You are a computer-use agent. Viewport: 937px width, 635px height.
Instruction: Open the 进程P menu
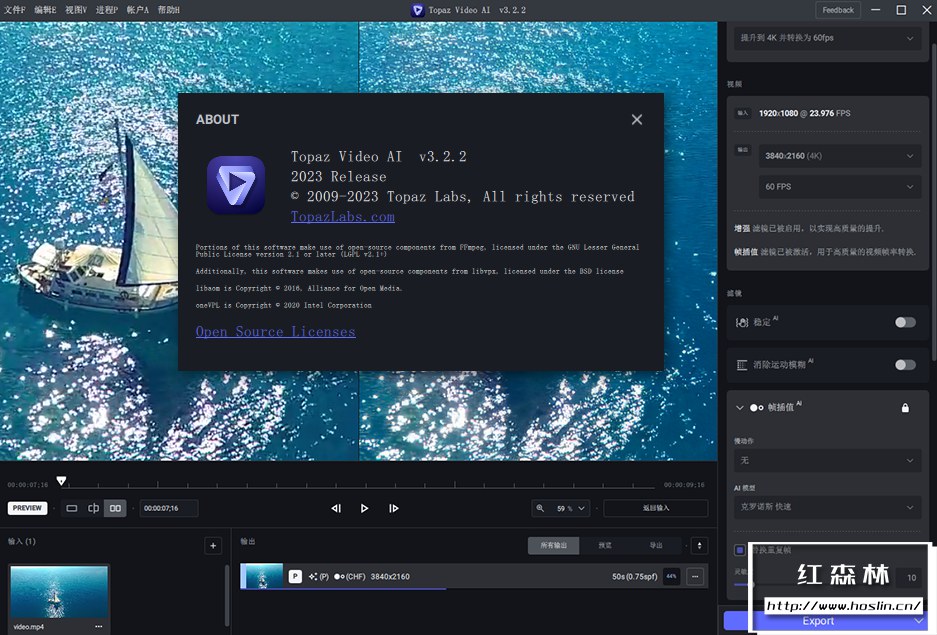tap(107, 10)
